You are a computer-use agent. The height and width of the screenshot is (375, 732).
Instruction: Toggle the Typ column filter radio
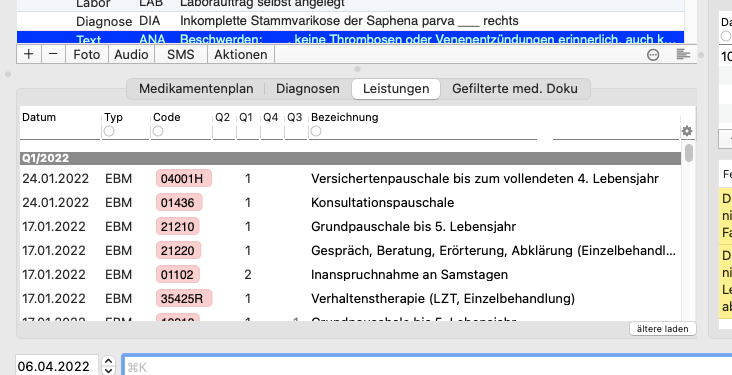[x=109, y=131]
